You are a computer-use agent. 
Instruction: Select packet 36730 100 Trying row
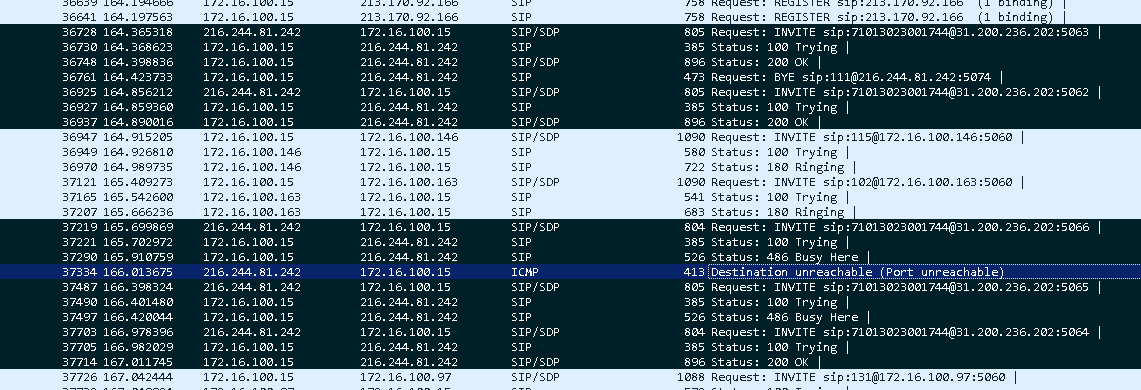pos(570,47)
